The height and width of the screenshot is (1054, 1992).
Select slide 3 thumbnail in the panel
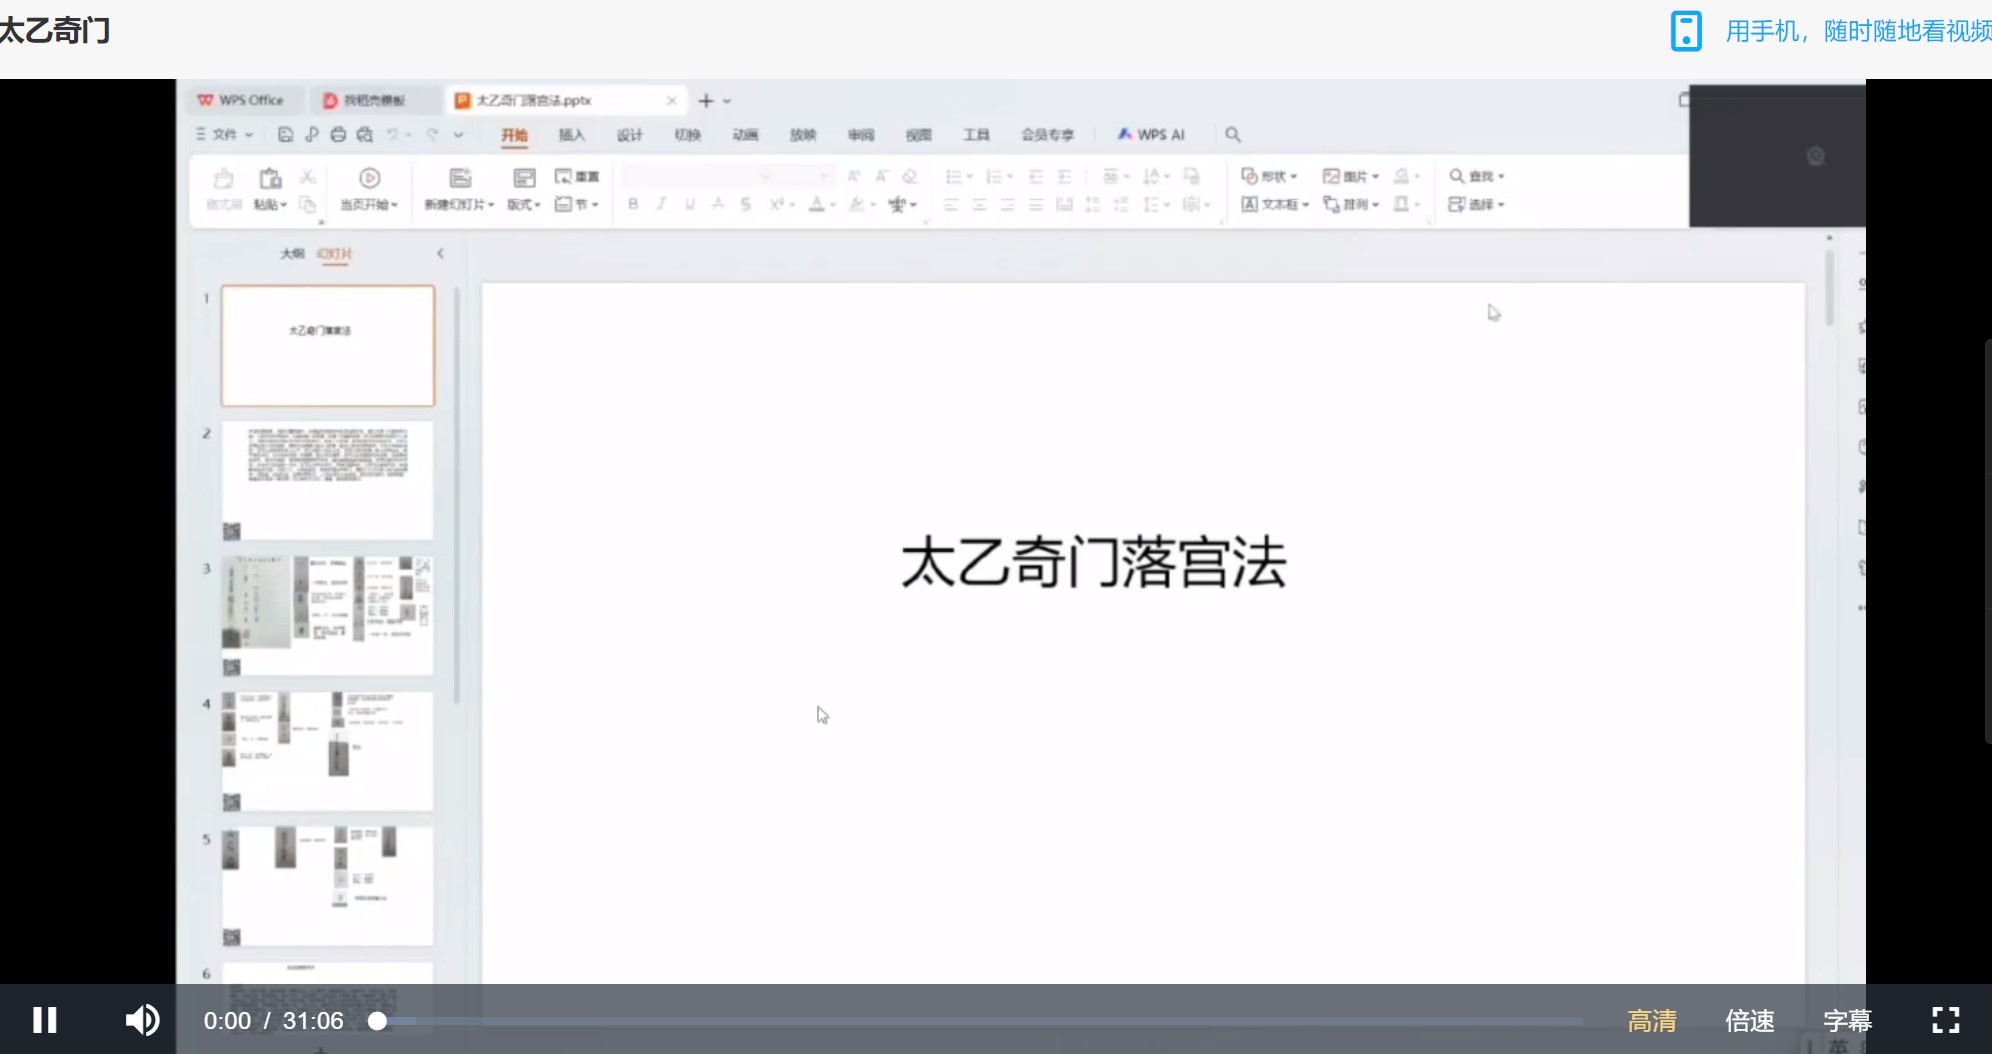327,614
